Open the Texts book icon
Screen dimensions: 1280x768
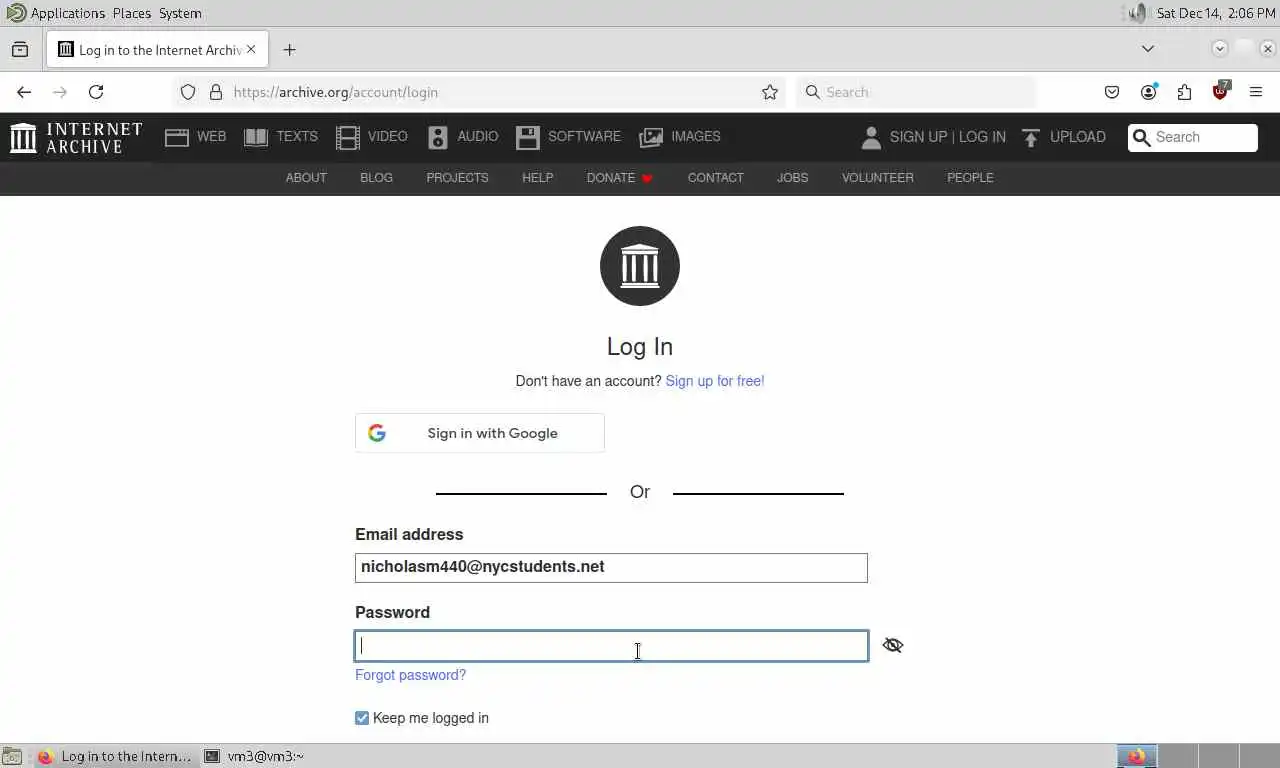(x=256, y=138)
